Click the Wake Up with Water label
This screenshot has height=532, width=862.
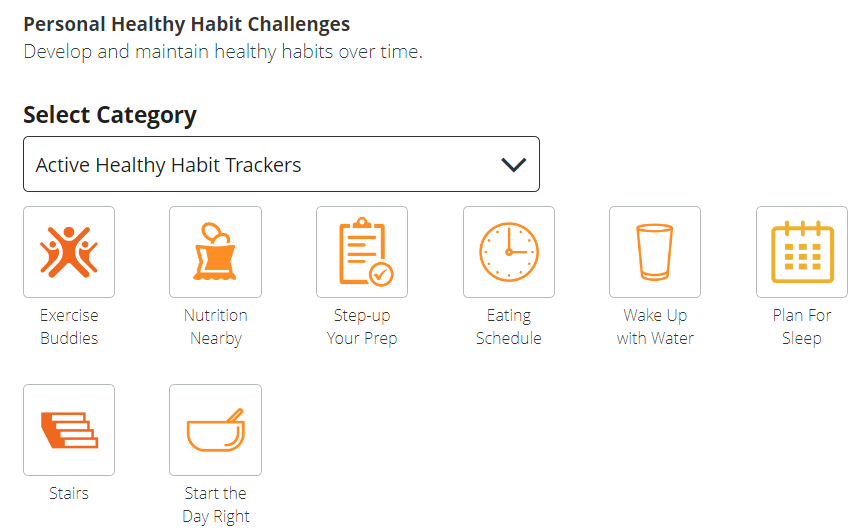pyautogui.click(x=655, y=327)
